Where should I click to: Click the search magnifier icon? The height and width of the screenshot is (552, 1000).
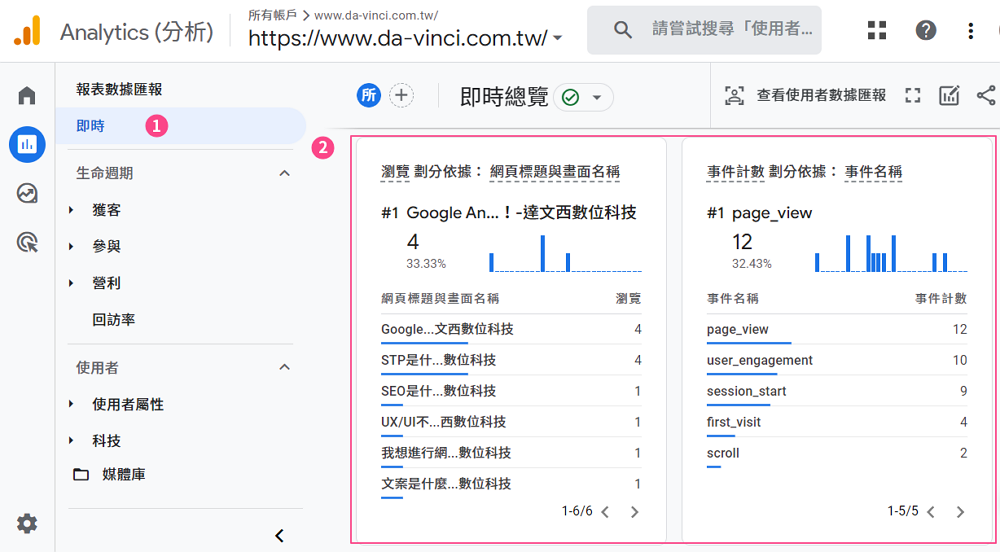click(622, 30)
